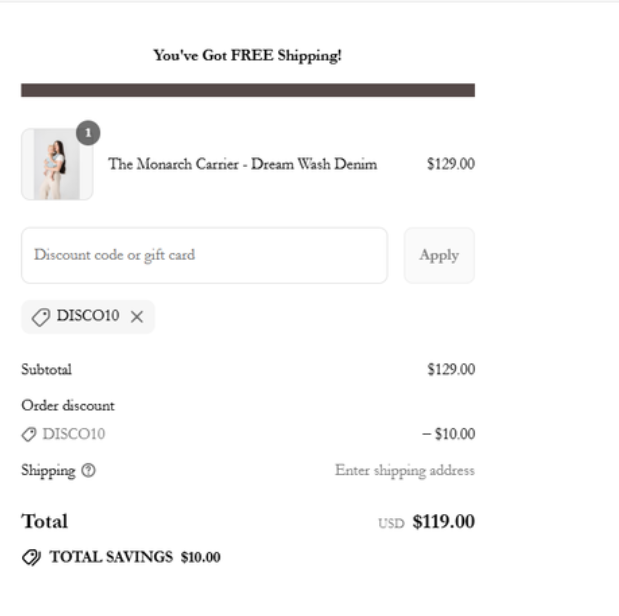The image size is (619, 616).
Task: Click the quantity badge on the product image
Action: point(88,134)
